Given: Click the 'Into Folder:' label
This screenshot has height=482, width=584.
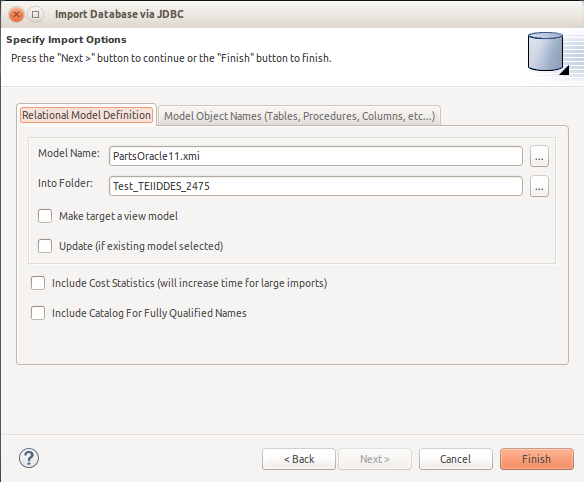Looking at the screenshot, I should [65, 183].
